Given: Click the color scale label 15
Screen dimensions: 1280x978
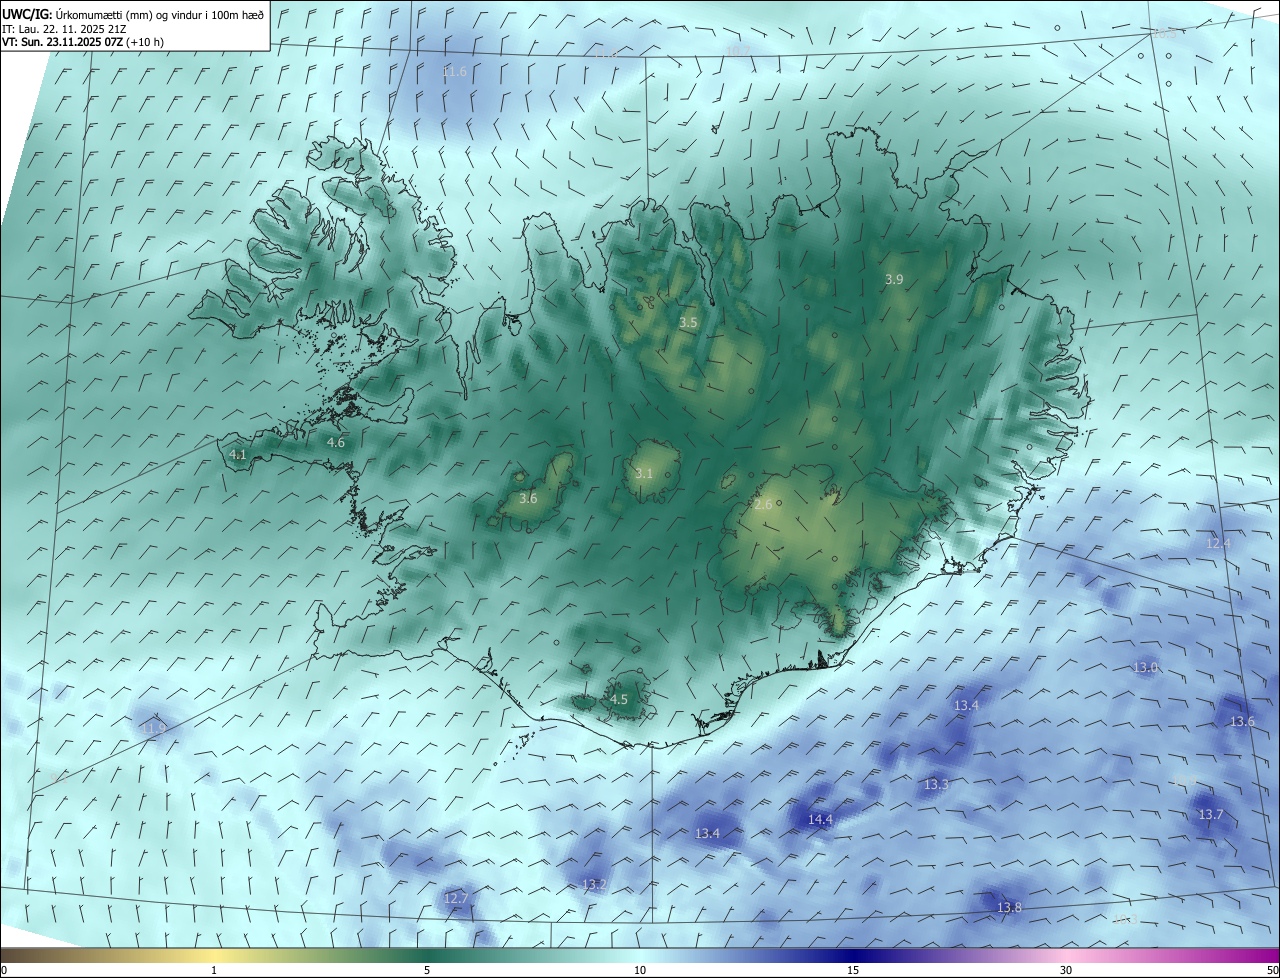Looking at the screenshot, I should coord(853,970).
